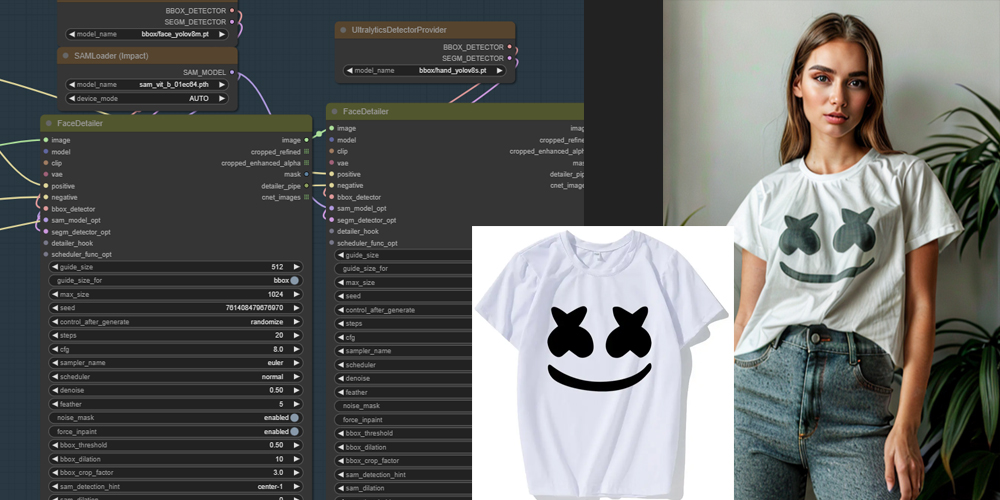Click the SAM_MODEL output socket
This screenshot has height=500, width=1000.
(x=232, y=73)
